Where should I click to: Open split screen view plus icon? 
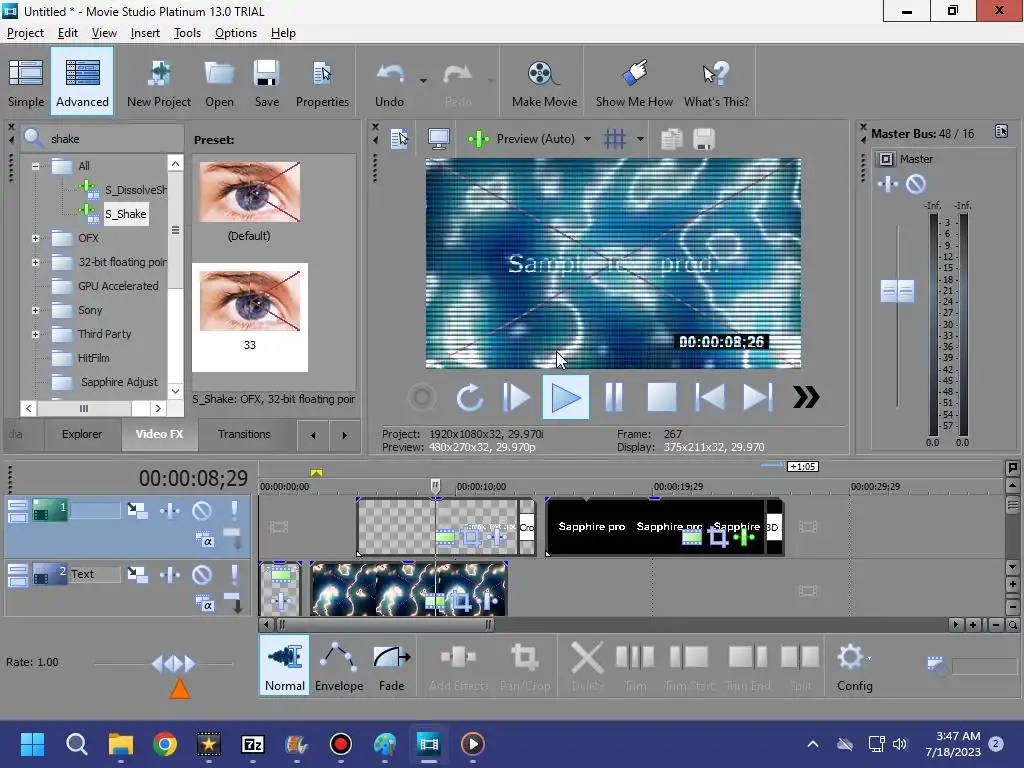(x=478, y=138)
